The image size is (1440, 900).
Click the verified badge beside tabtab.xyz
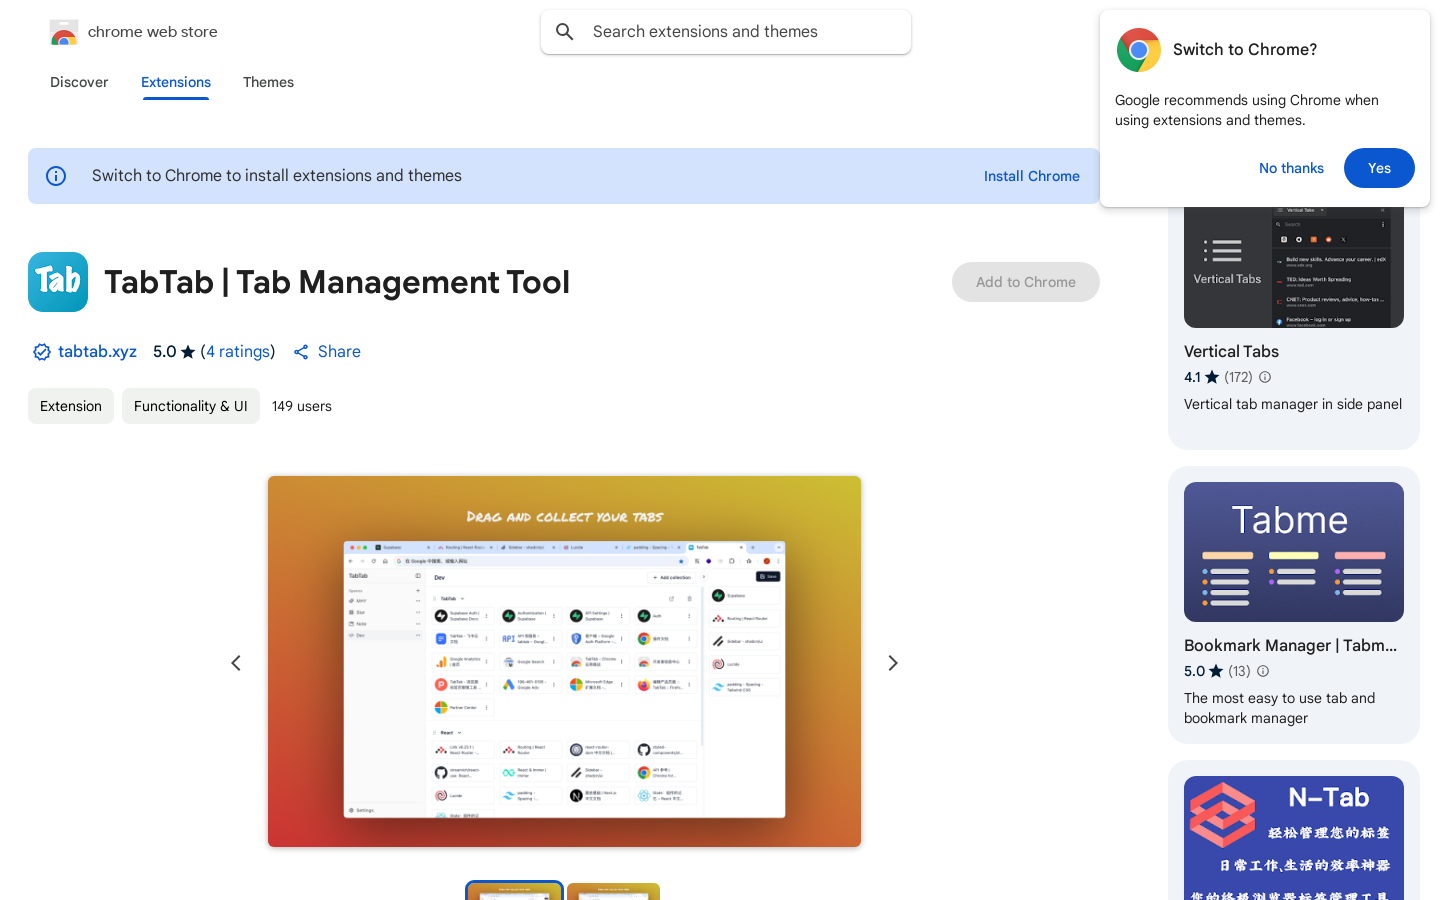pyautogui.click(x=41, y=352)
